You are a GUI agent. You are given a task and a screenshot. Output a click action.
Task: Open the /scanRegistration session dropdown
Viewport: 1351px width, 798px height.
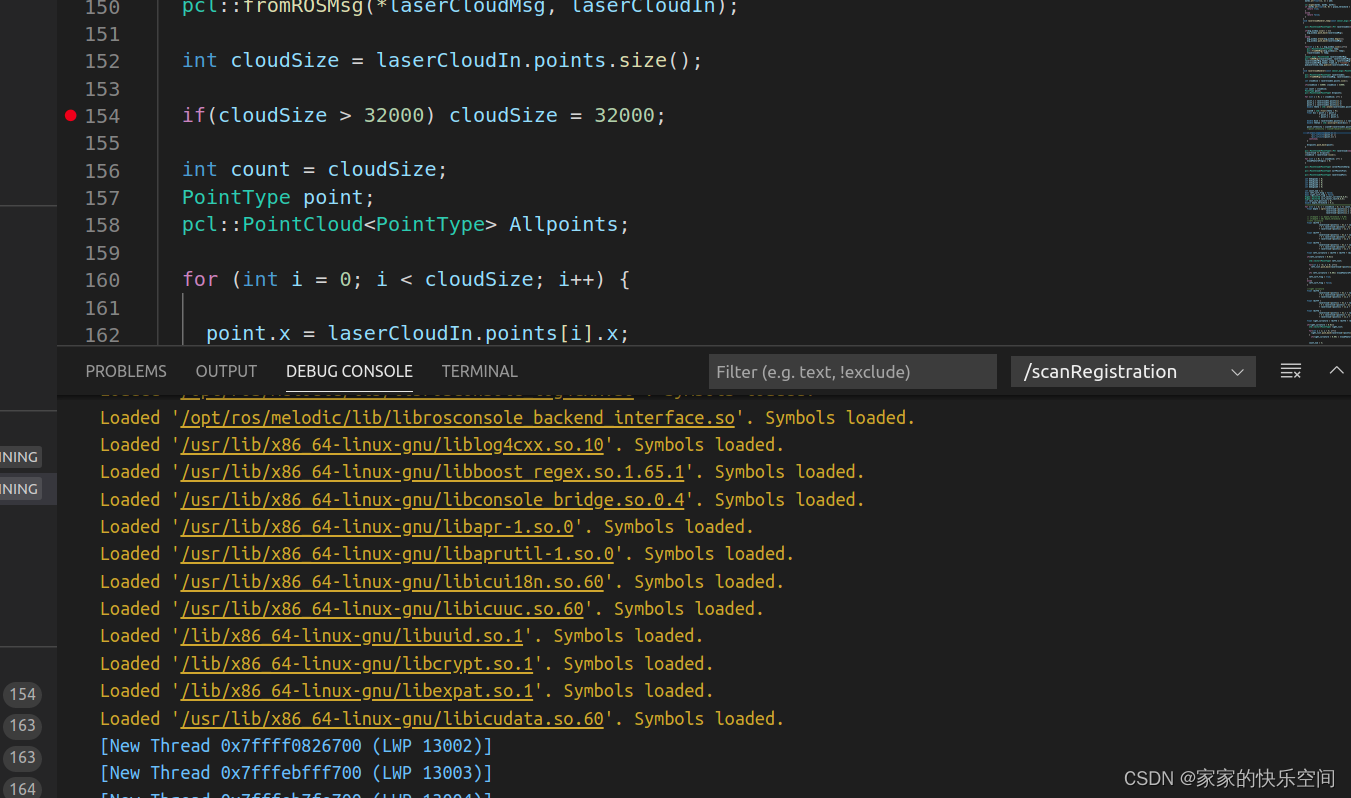tap(1133, 371)
